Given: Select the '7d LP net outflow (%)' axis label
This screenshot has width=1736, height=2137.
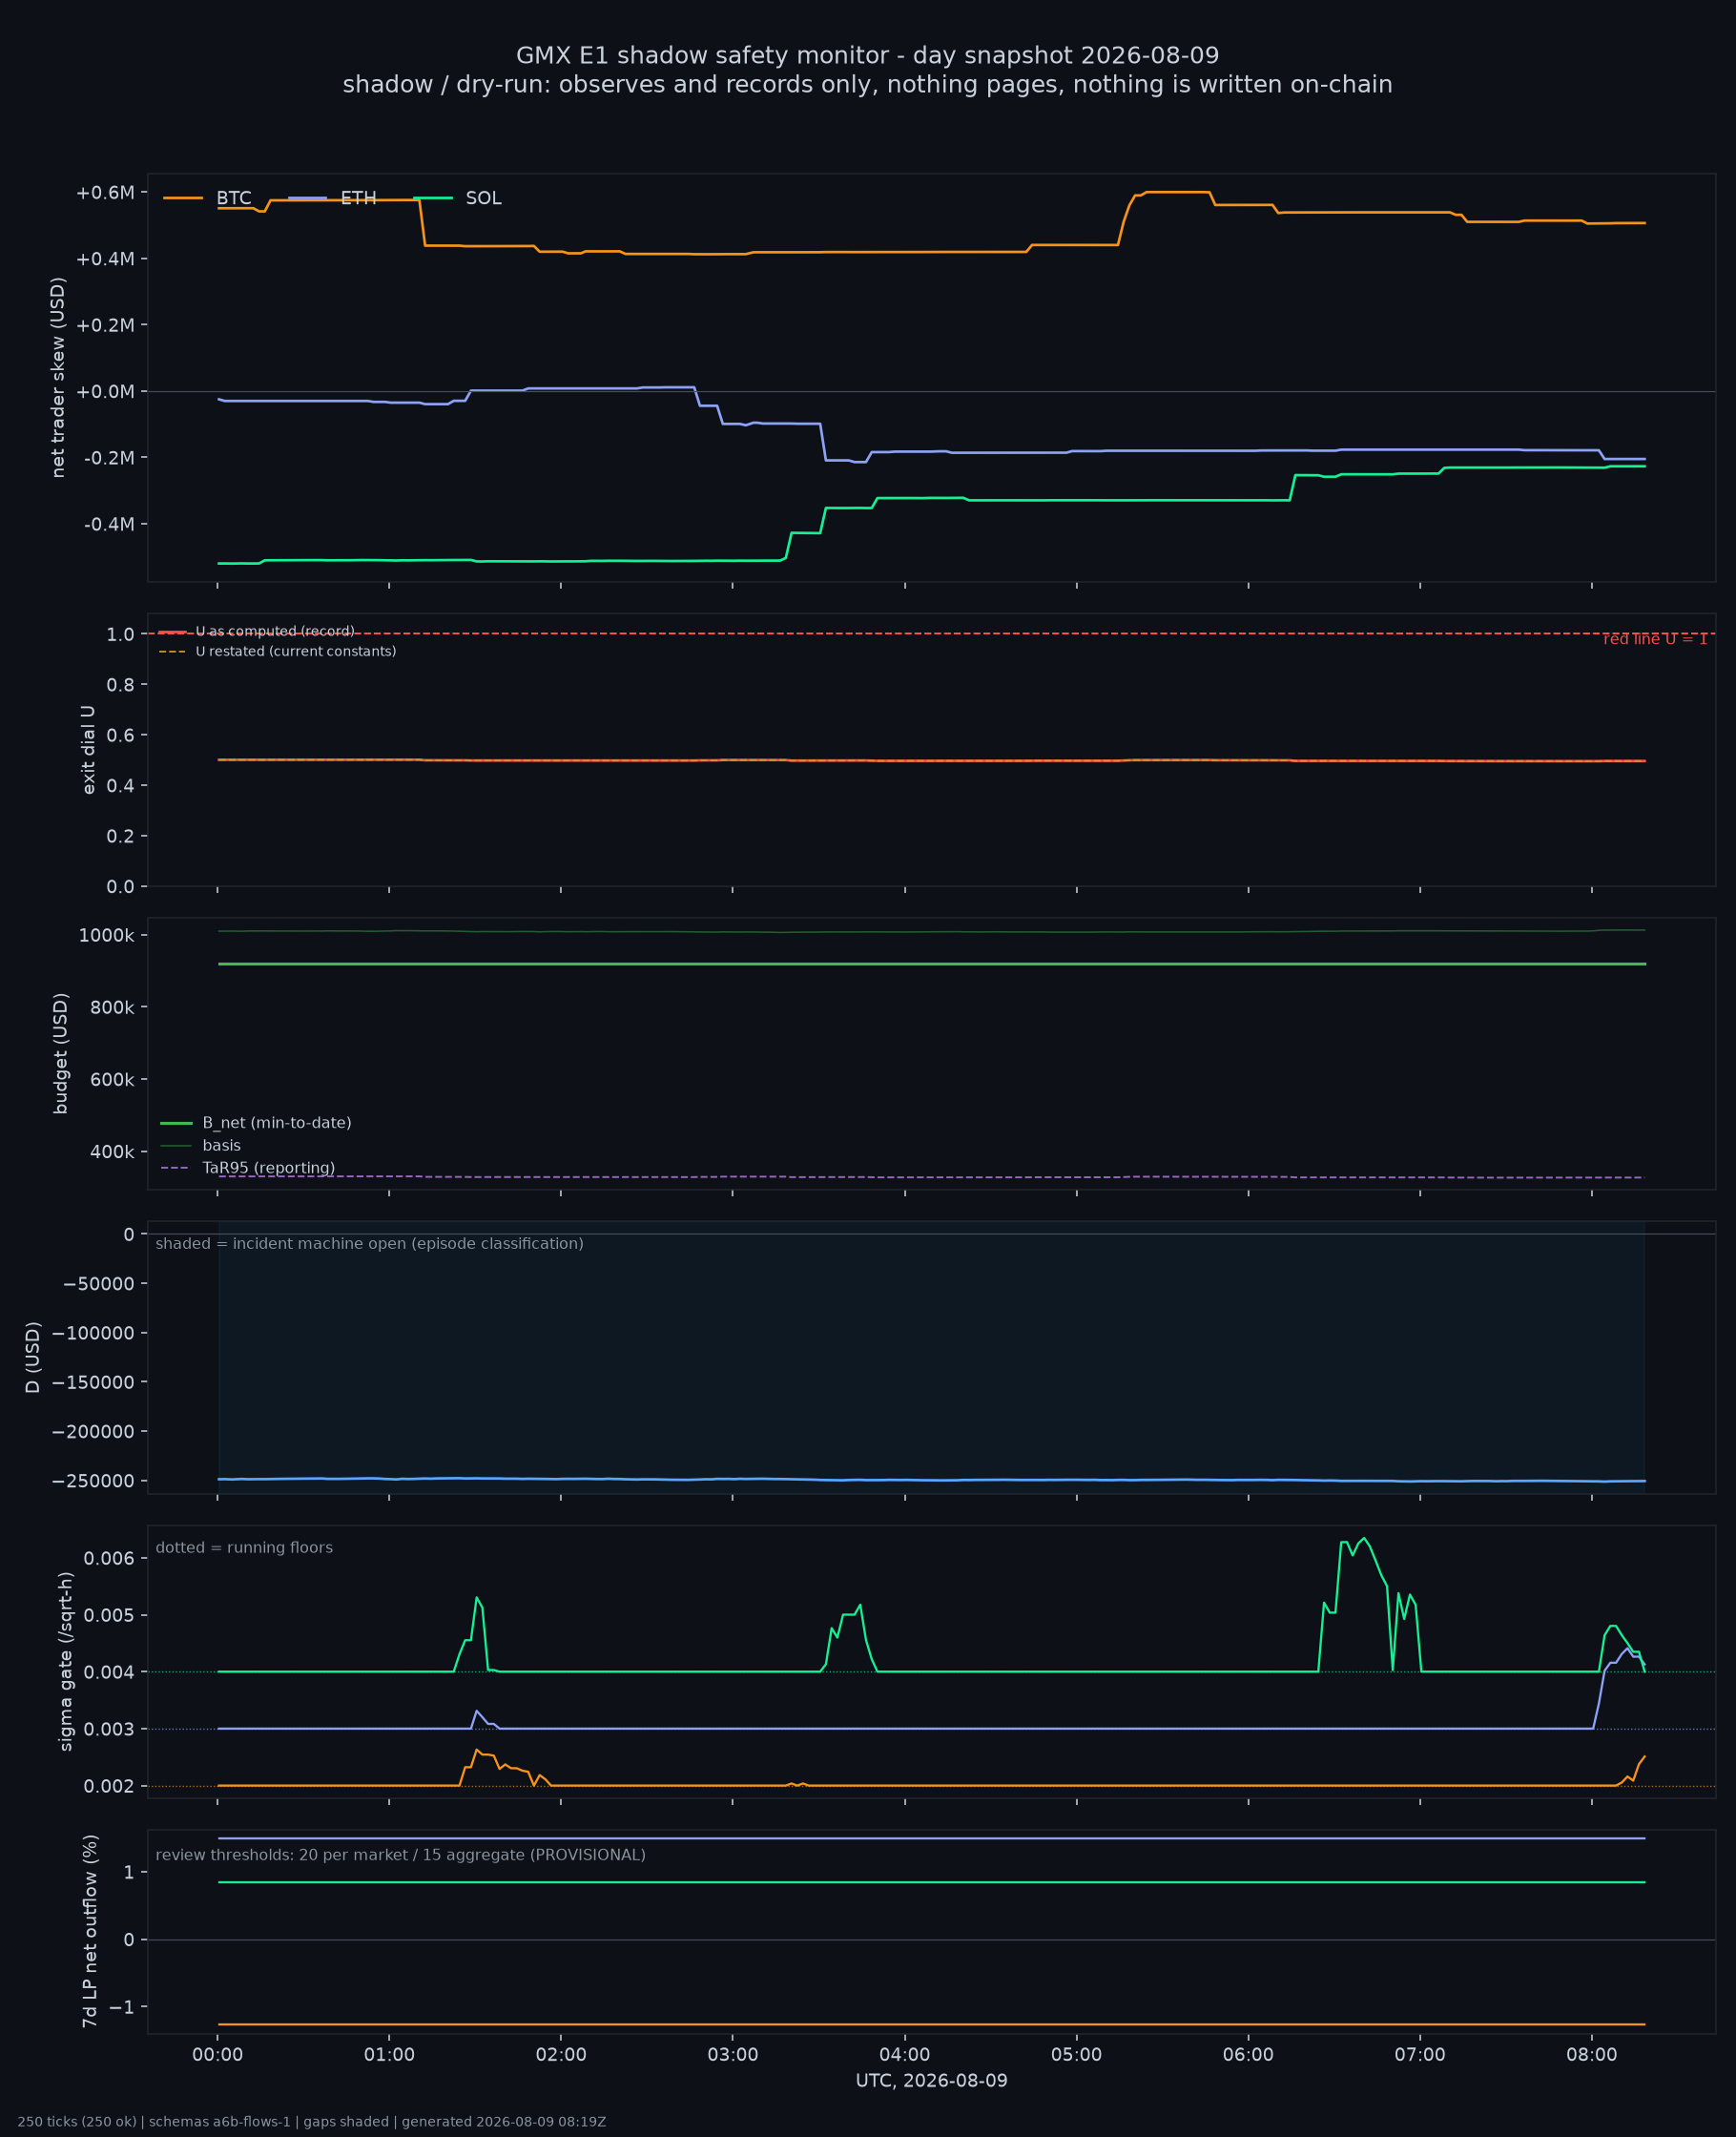Looking at the screenshot, I should 90,1931.
